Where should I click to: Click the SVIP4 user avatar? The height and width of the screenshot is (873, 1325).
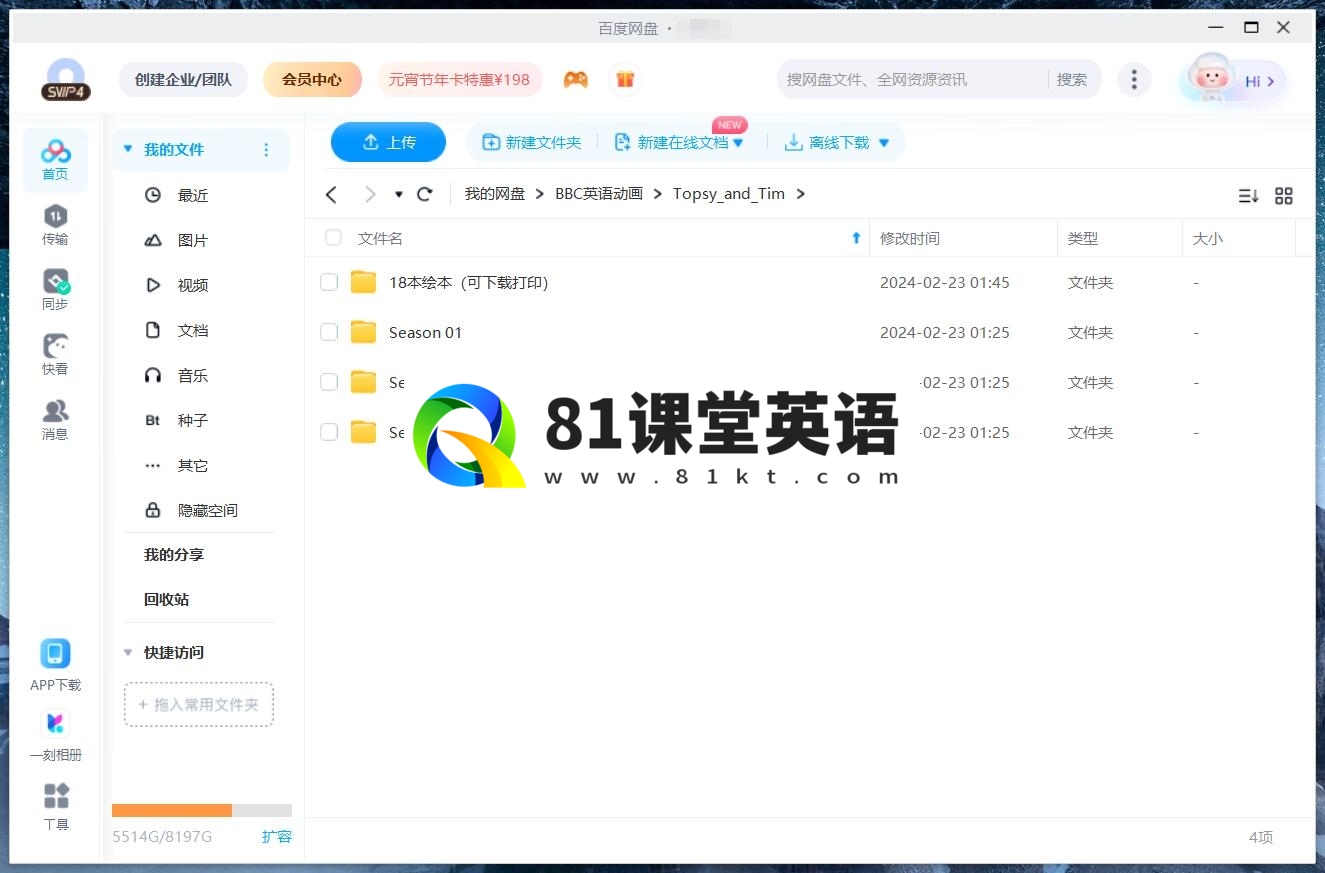coord(66,80)
